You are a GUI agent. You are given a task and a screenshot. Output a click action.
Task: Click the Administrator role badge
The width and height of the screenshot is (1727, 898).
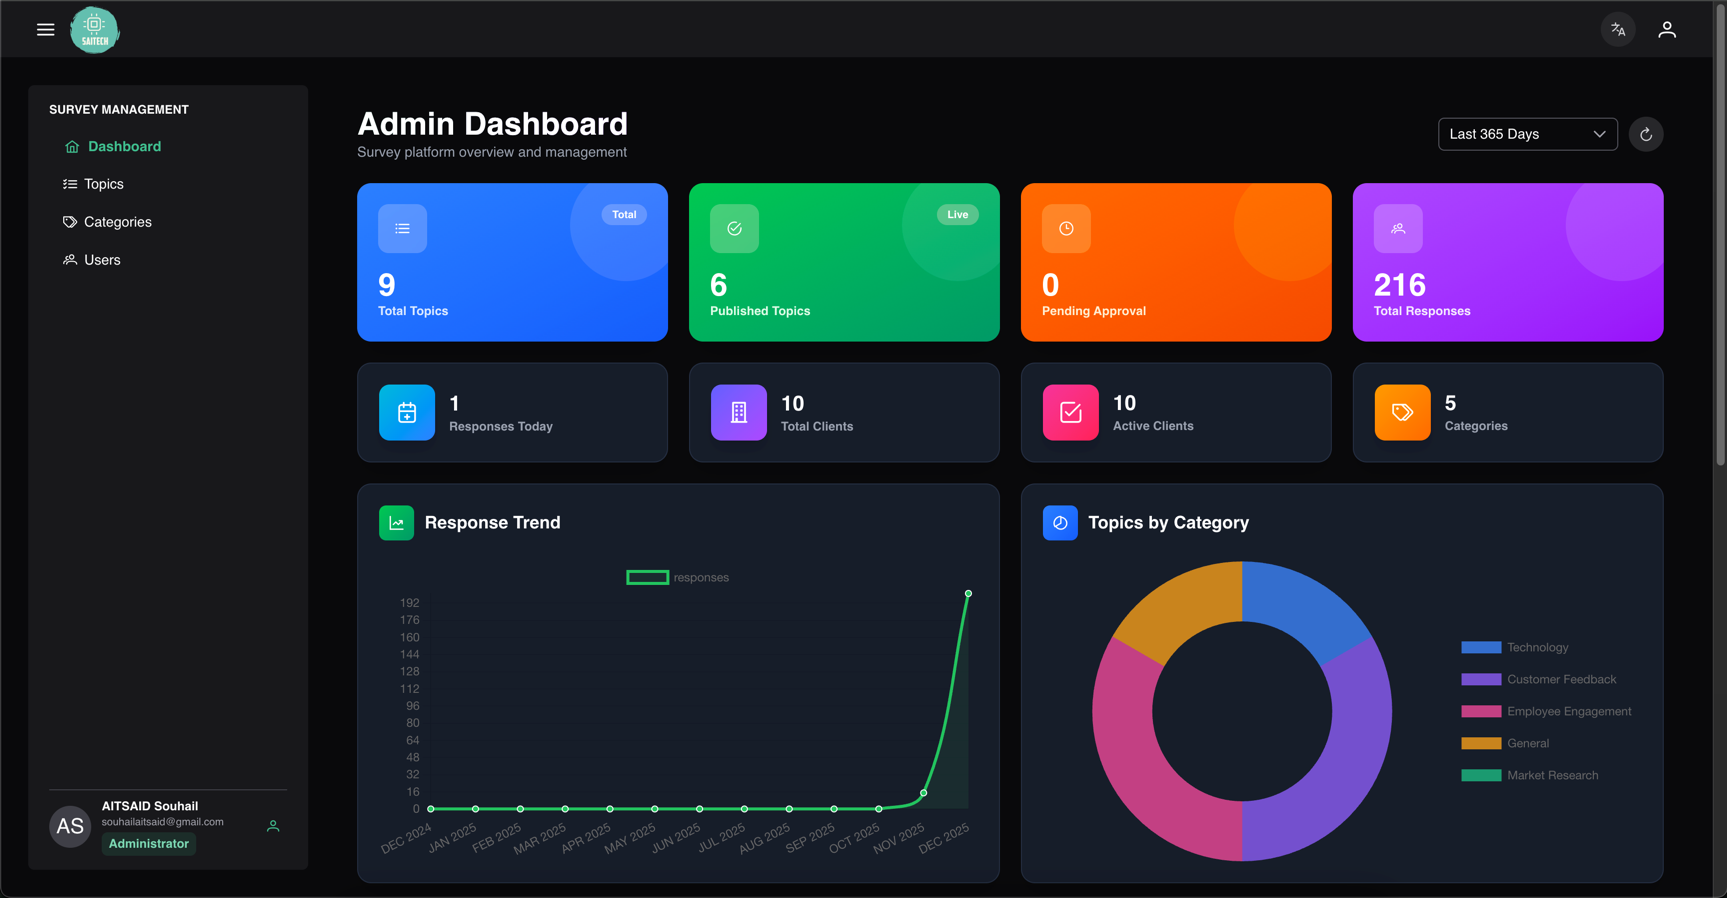149,844
